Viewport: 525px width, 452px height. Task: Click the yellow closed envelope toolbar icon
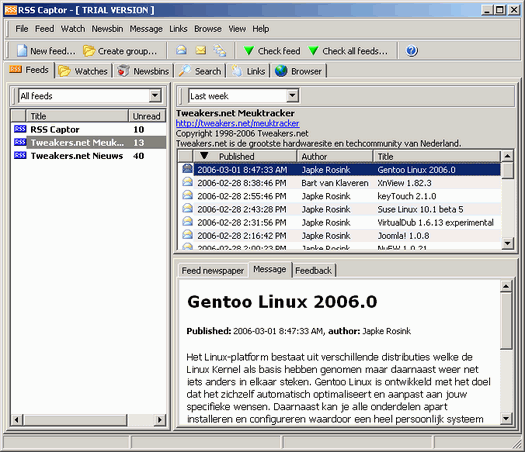[x=201, y=51]
